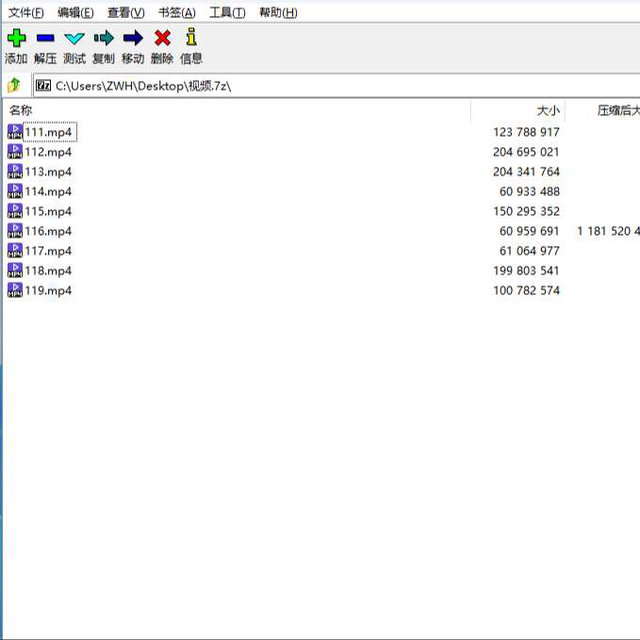Select the 112.mp4 file entry
The width and height of the screenshot is (640, 640).
(x=48, y=152)
